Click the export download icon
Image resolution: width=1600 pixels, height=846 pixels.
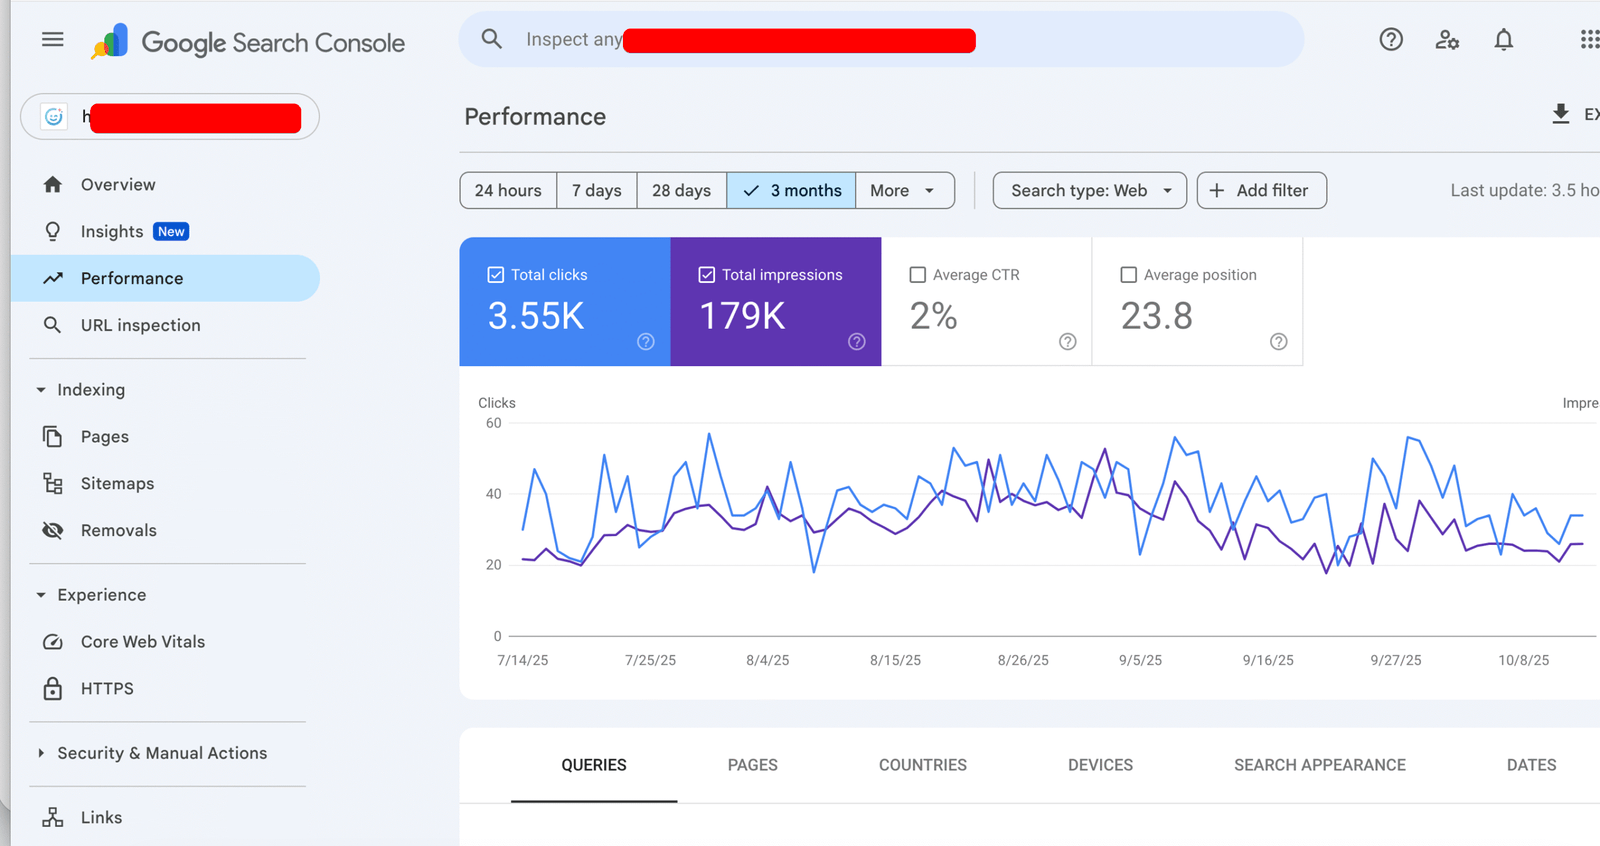(x=1560, y=114)
